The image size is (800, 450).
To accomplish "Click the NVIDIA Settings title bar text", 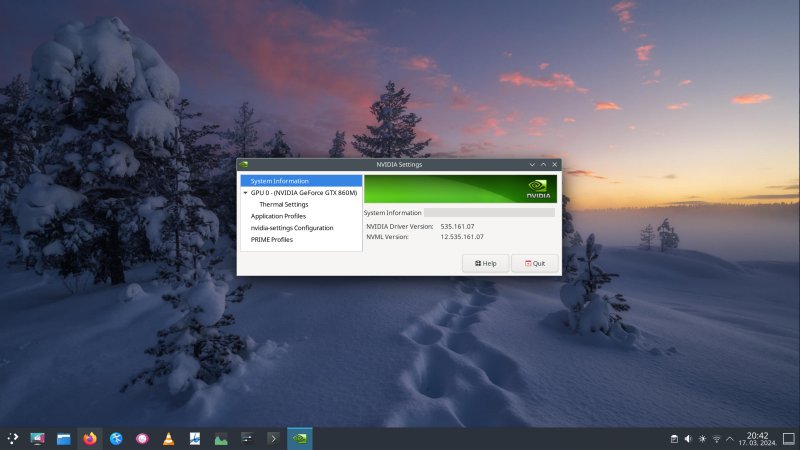I will [399, 165].
